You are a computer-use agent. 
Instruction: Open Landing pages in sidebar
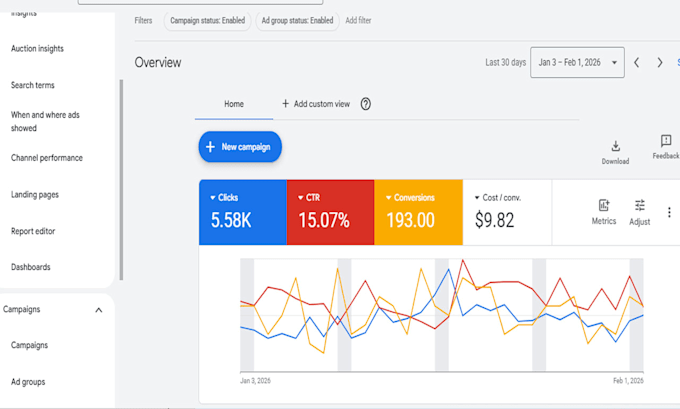coord(35,195)
